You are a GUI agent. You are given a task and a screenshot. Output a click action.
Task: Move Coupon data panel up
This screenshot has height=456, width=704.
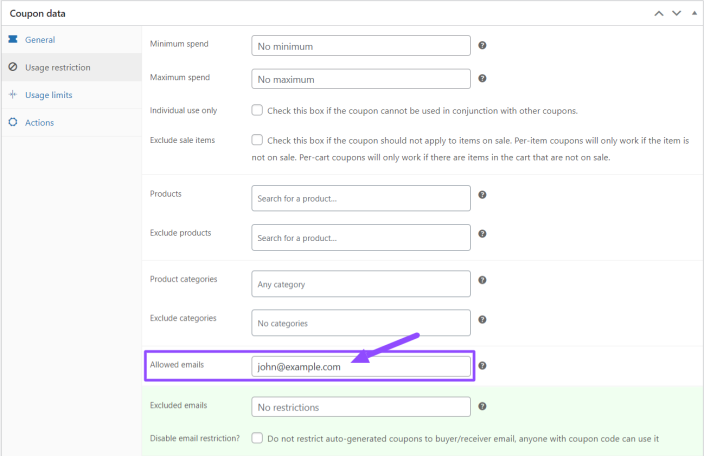tap(658, 13)
